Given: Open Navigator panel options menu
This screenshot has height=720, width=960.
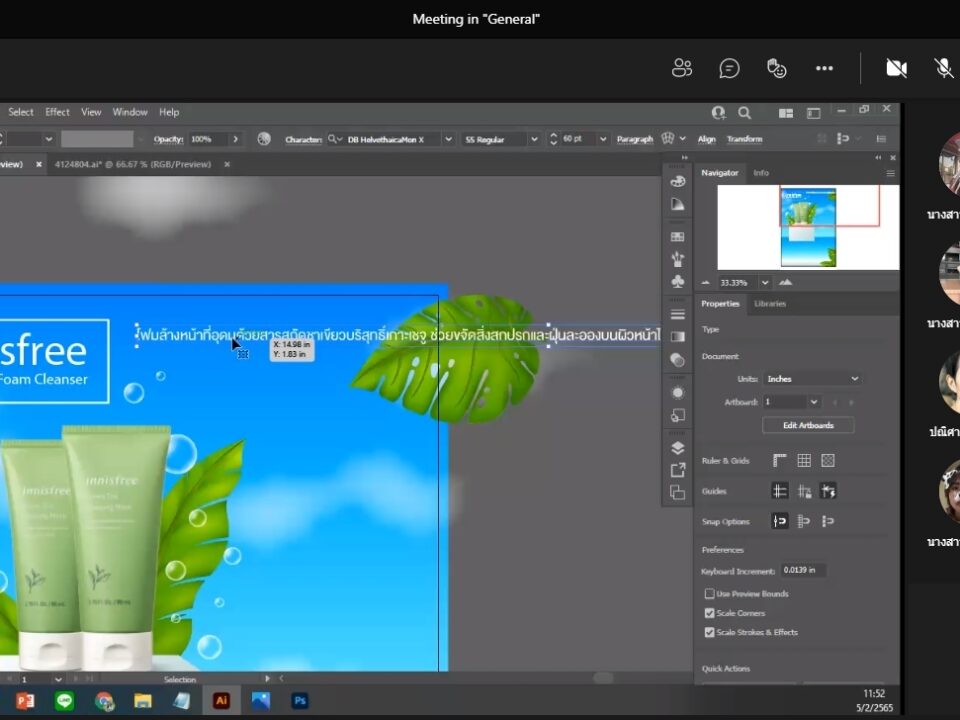Looking at the screenshot, I should coord(890,174).
